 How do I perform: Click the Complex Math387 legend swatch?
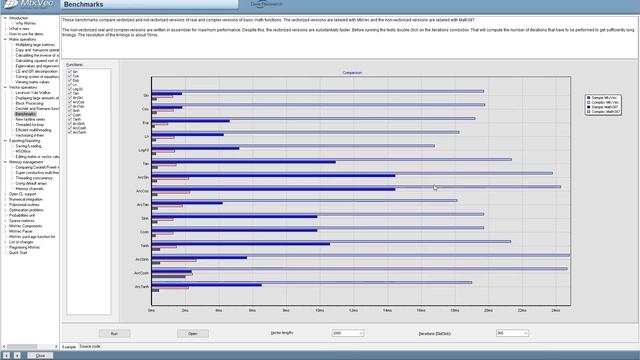589,111
